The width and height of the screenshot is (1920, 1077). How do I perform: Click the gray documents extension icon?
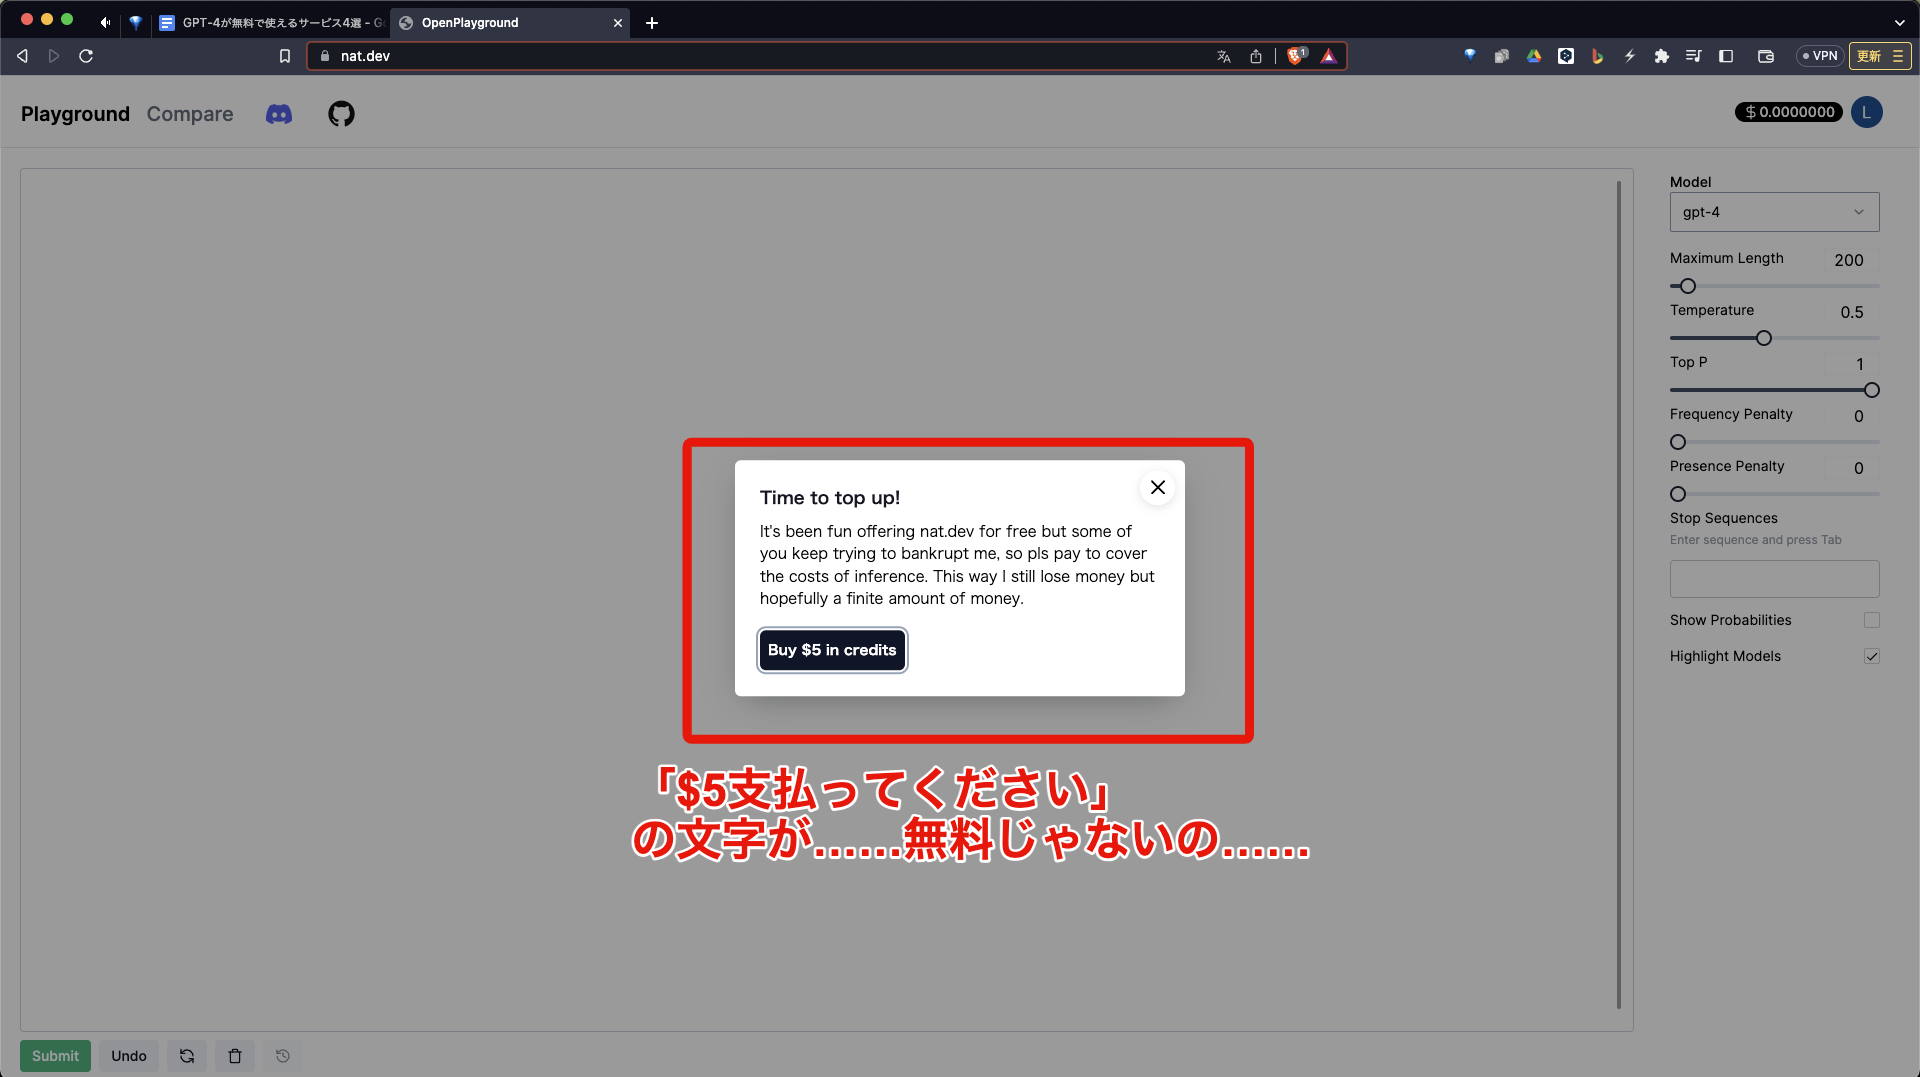click(x=1502, y=56)
